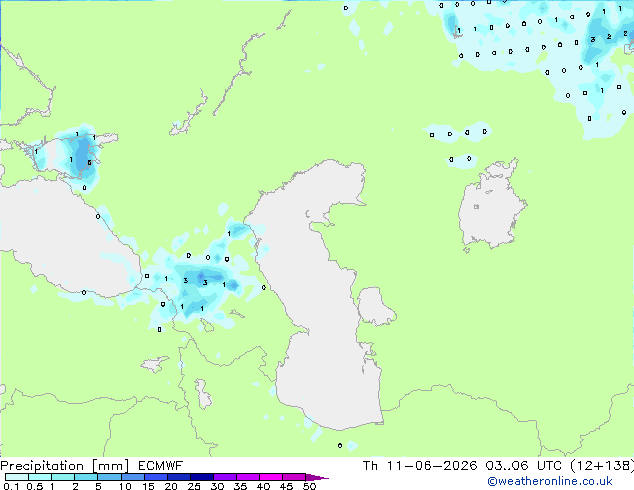Pick the bright magenta 40–45 mm legend swatch
The width and height of the screenshot is (634, 490).
271,477
